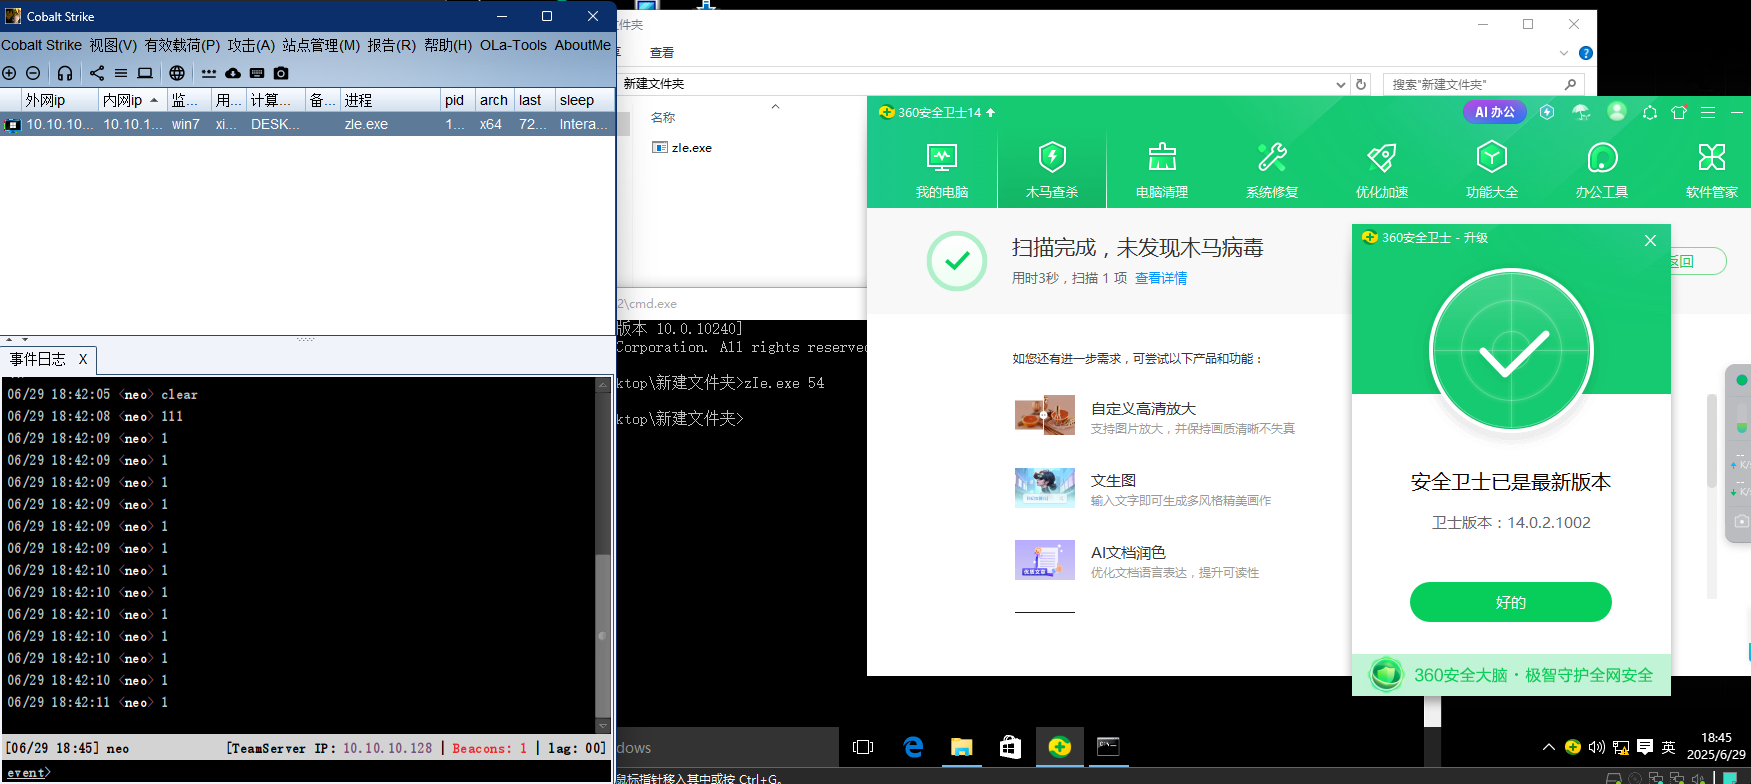Click the camera screenshots icon

pyautogui.click(x=281, y=73)
